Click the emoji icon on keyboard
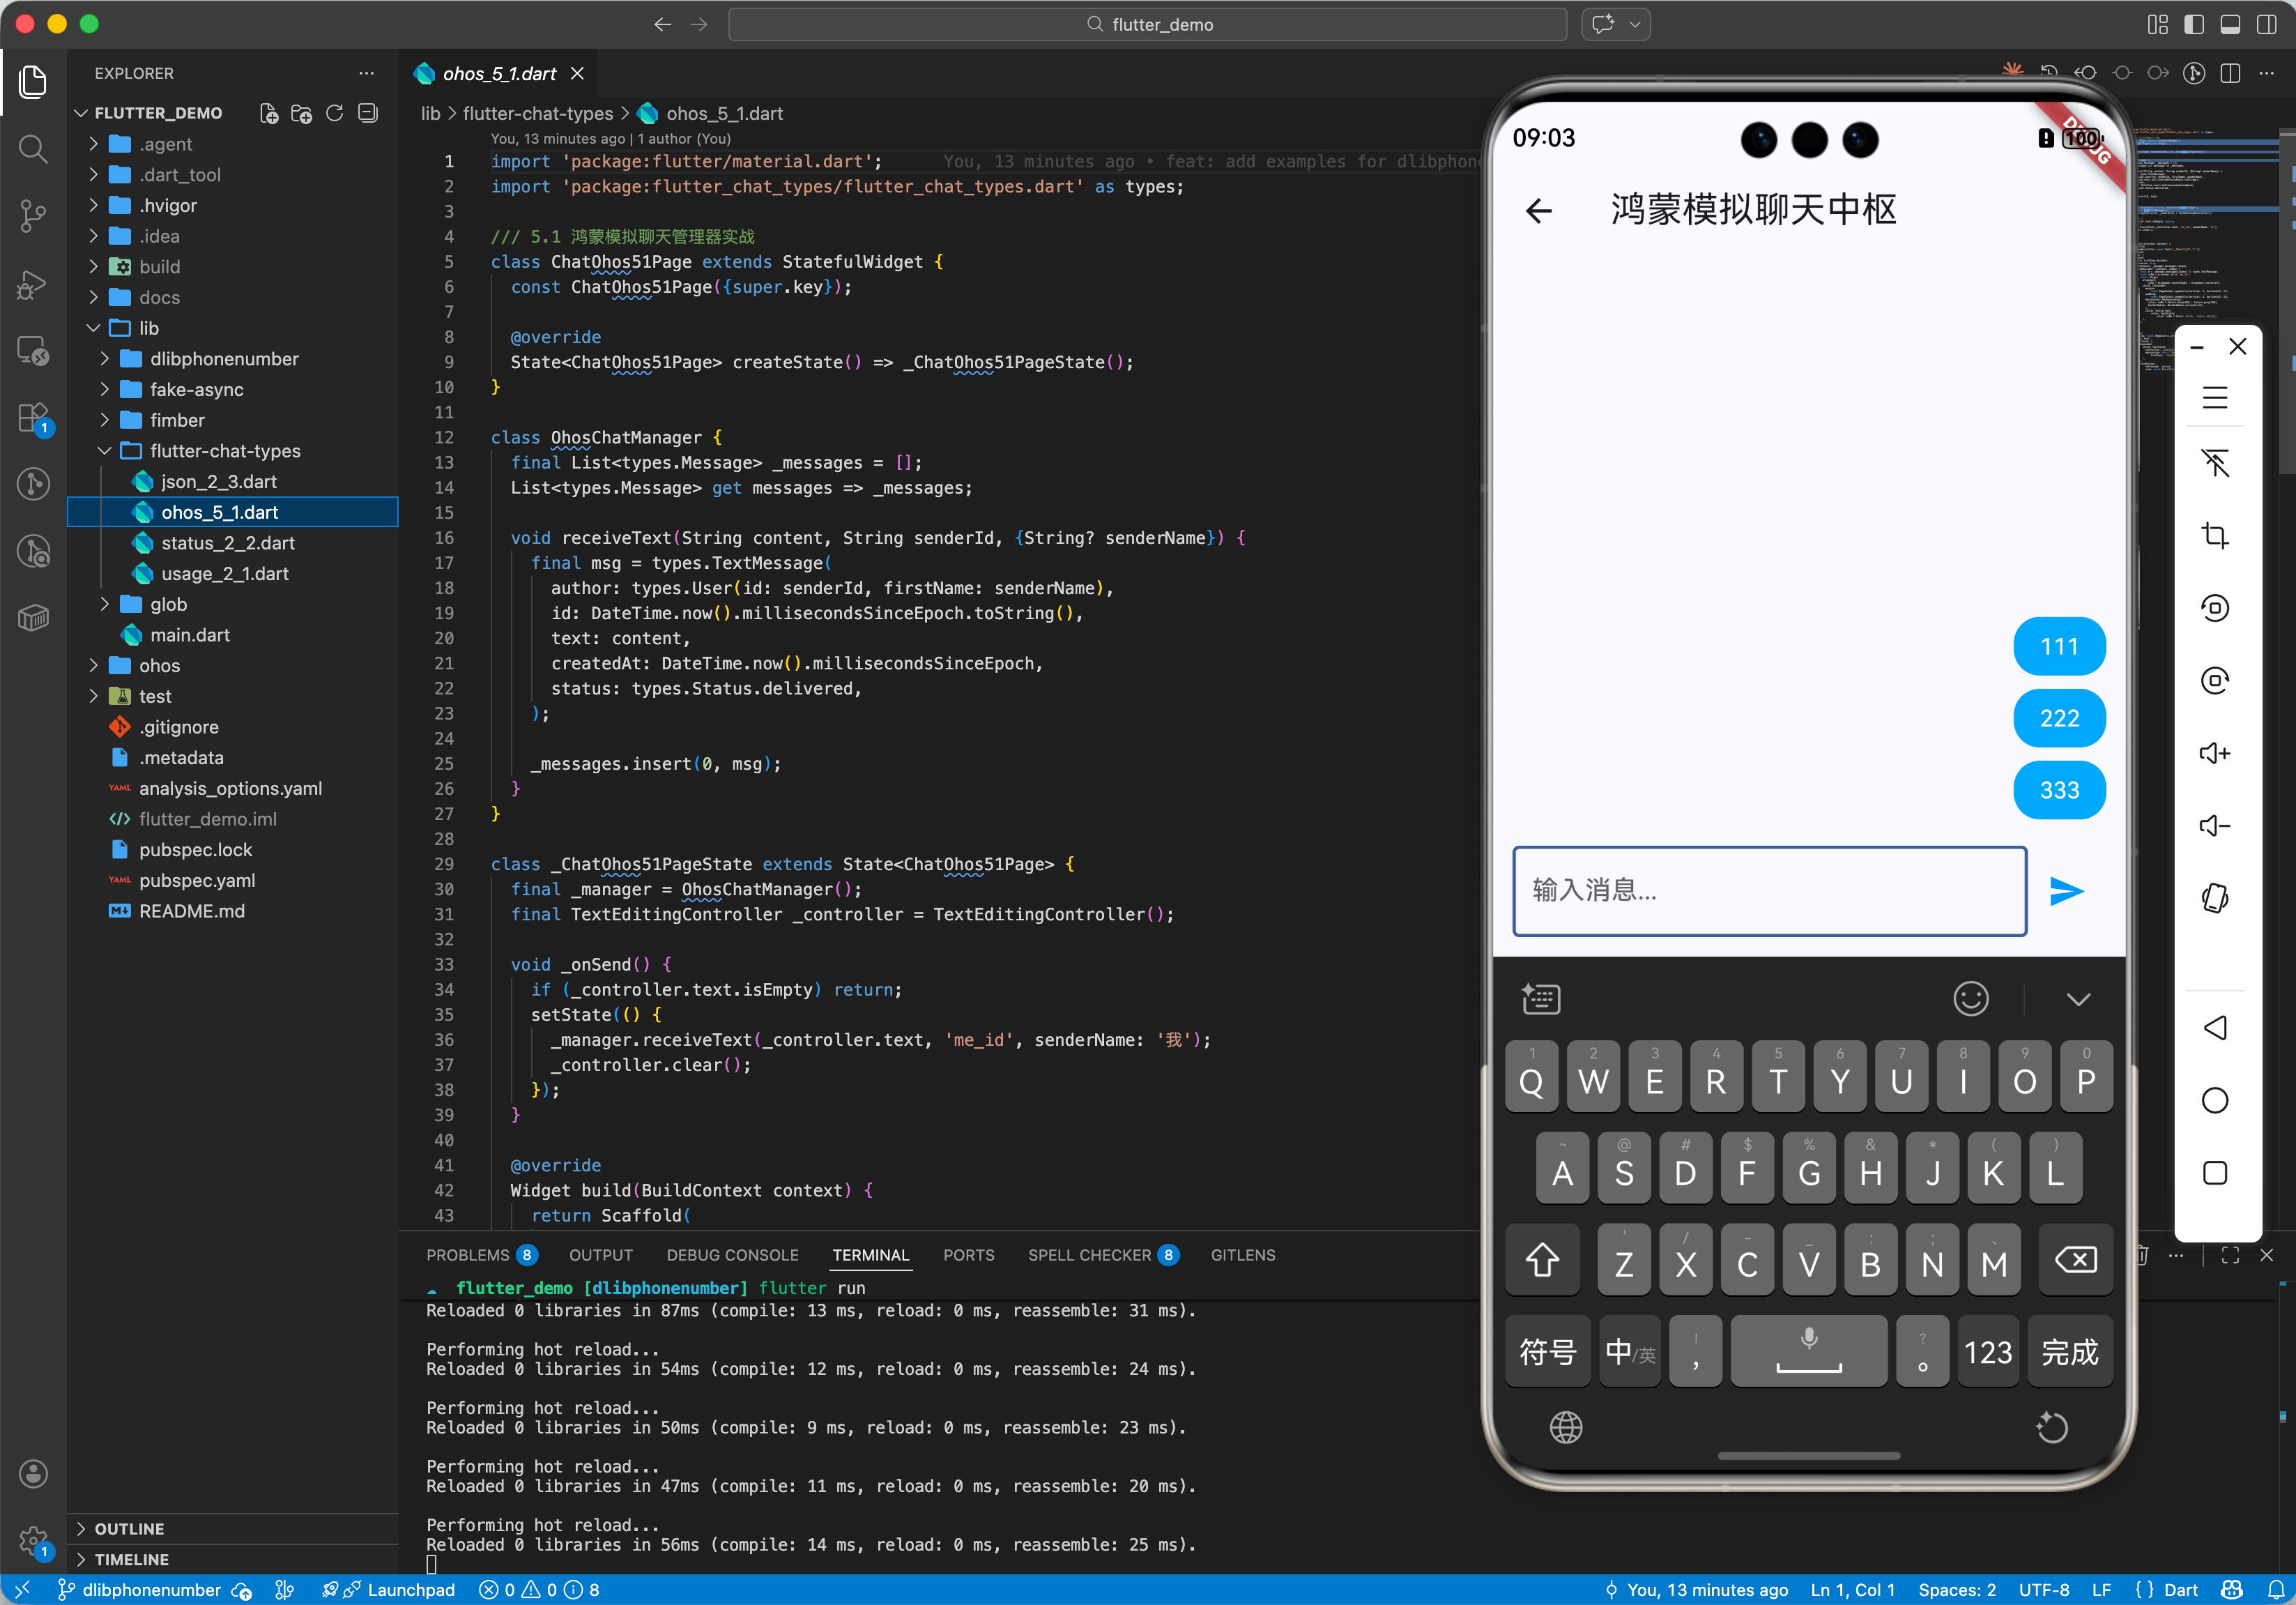2296x1605 pixels. [x=1970, y=998]
